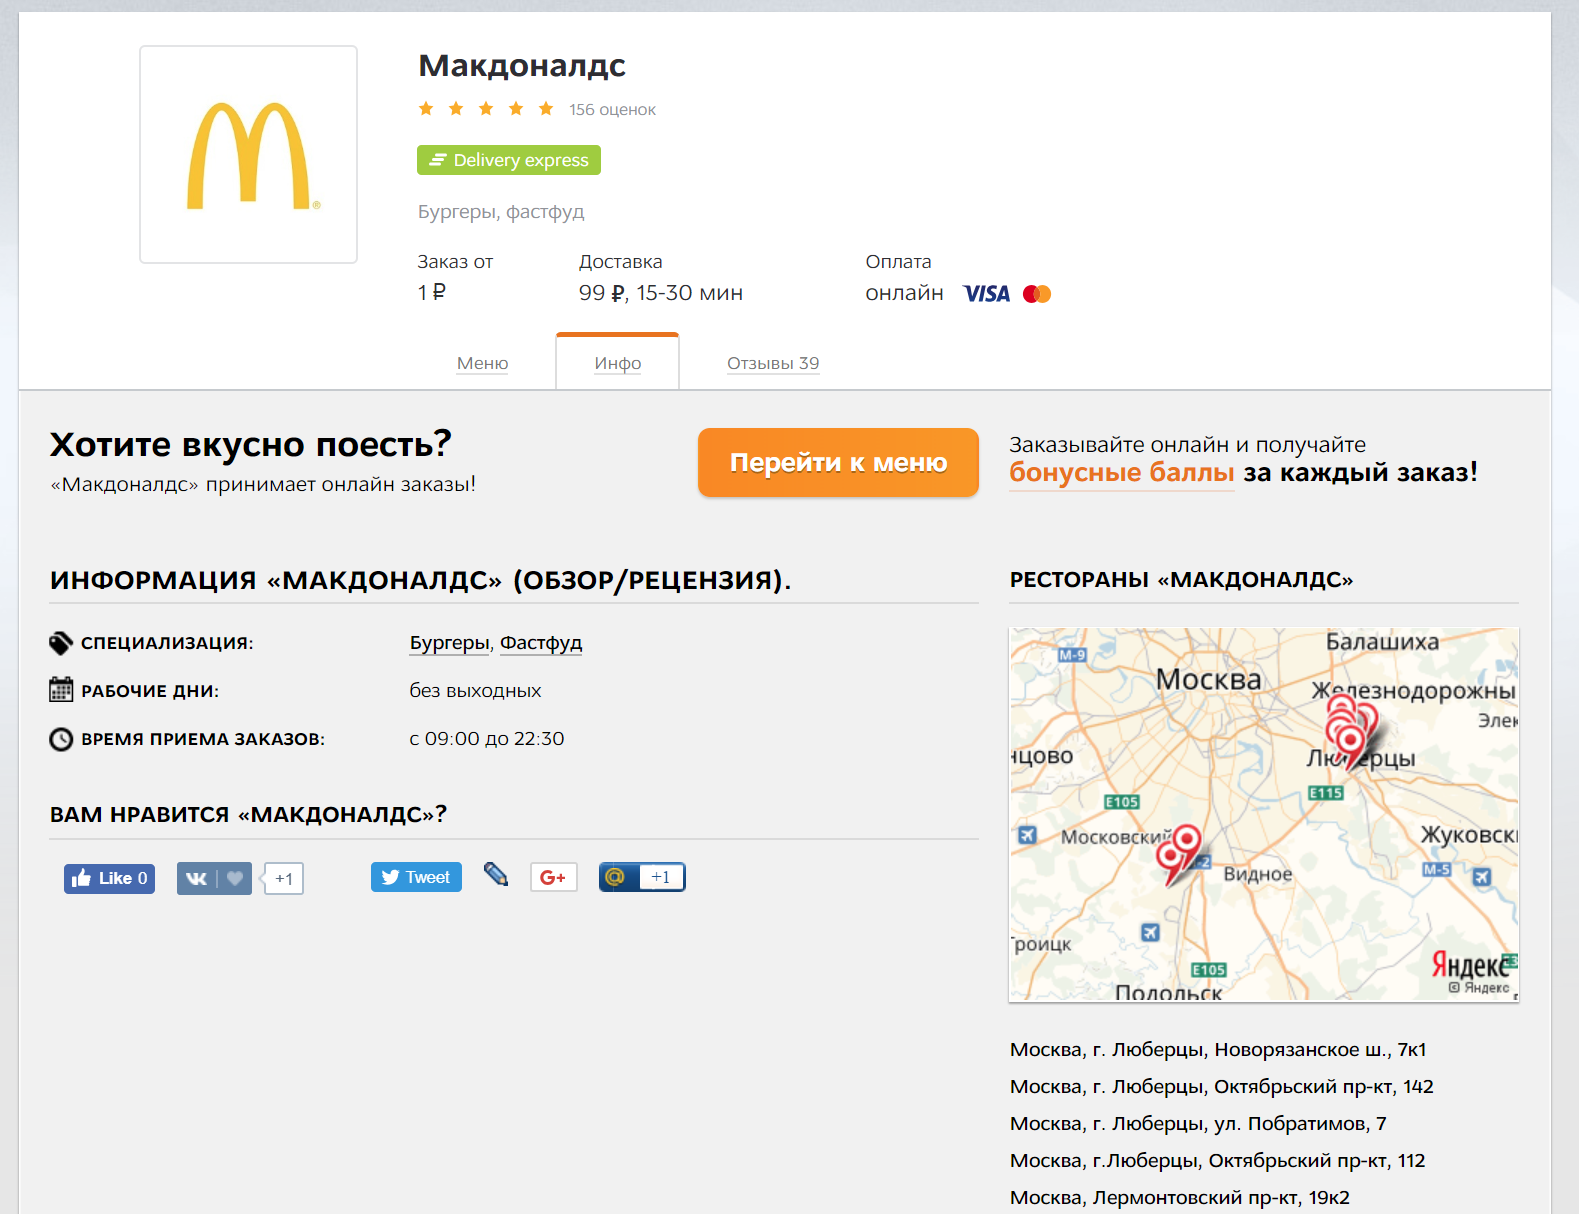Image resolution: width=1579 pixels, height=1214 pixels.
Task: Select address Октябрьский пр-кт, 112
Action: tap(1218, 1160)
